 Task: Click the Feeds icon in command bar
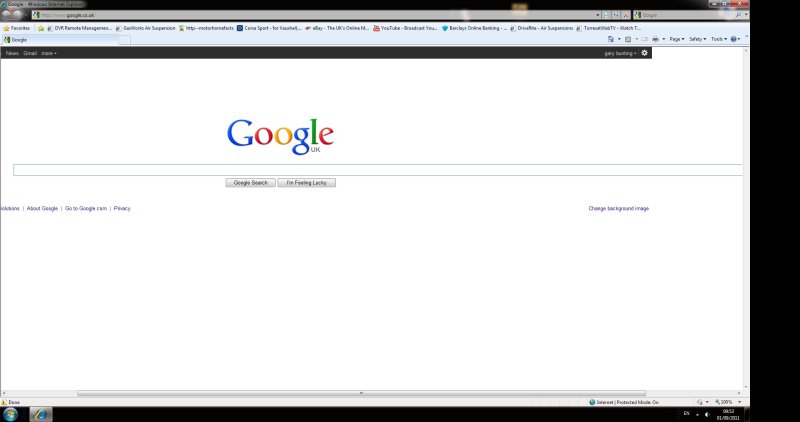point(628,39)
